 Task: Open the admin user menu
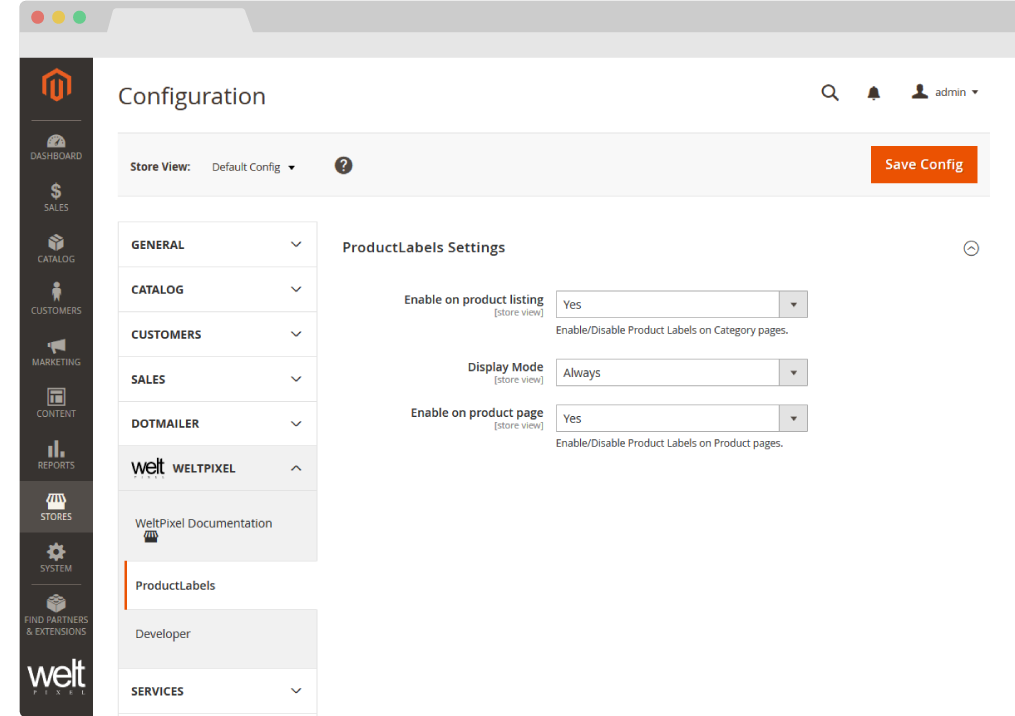tap(944, 92)
